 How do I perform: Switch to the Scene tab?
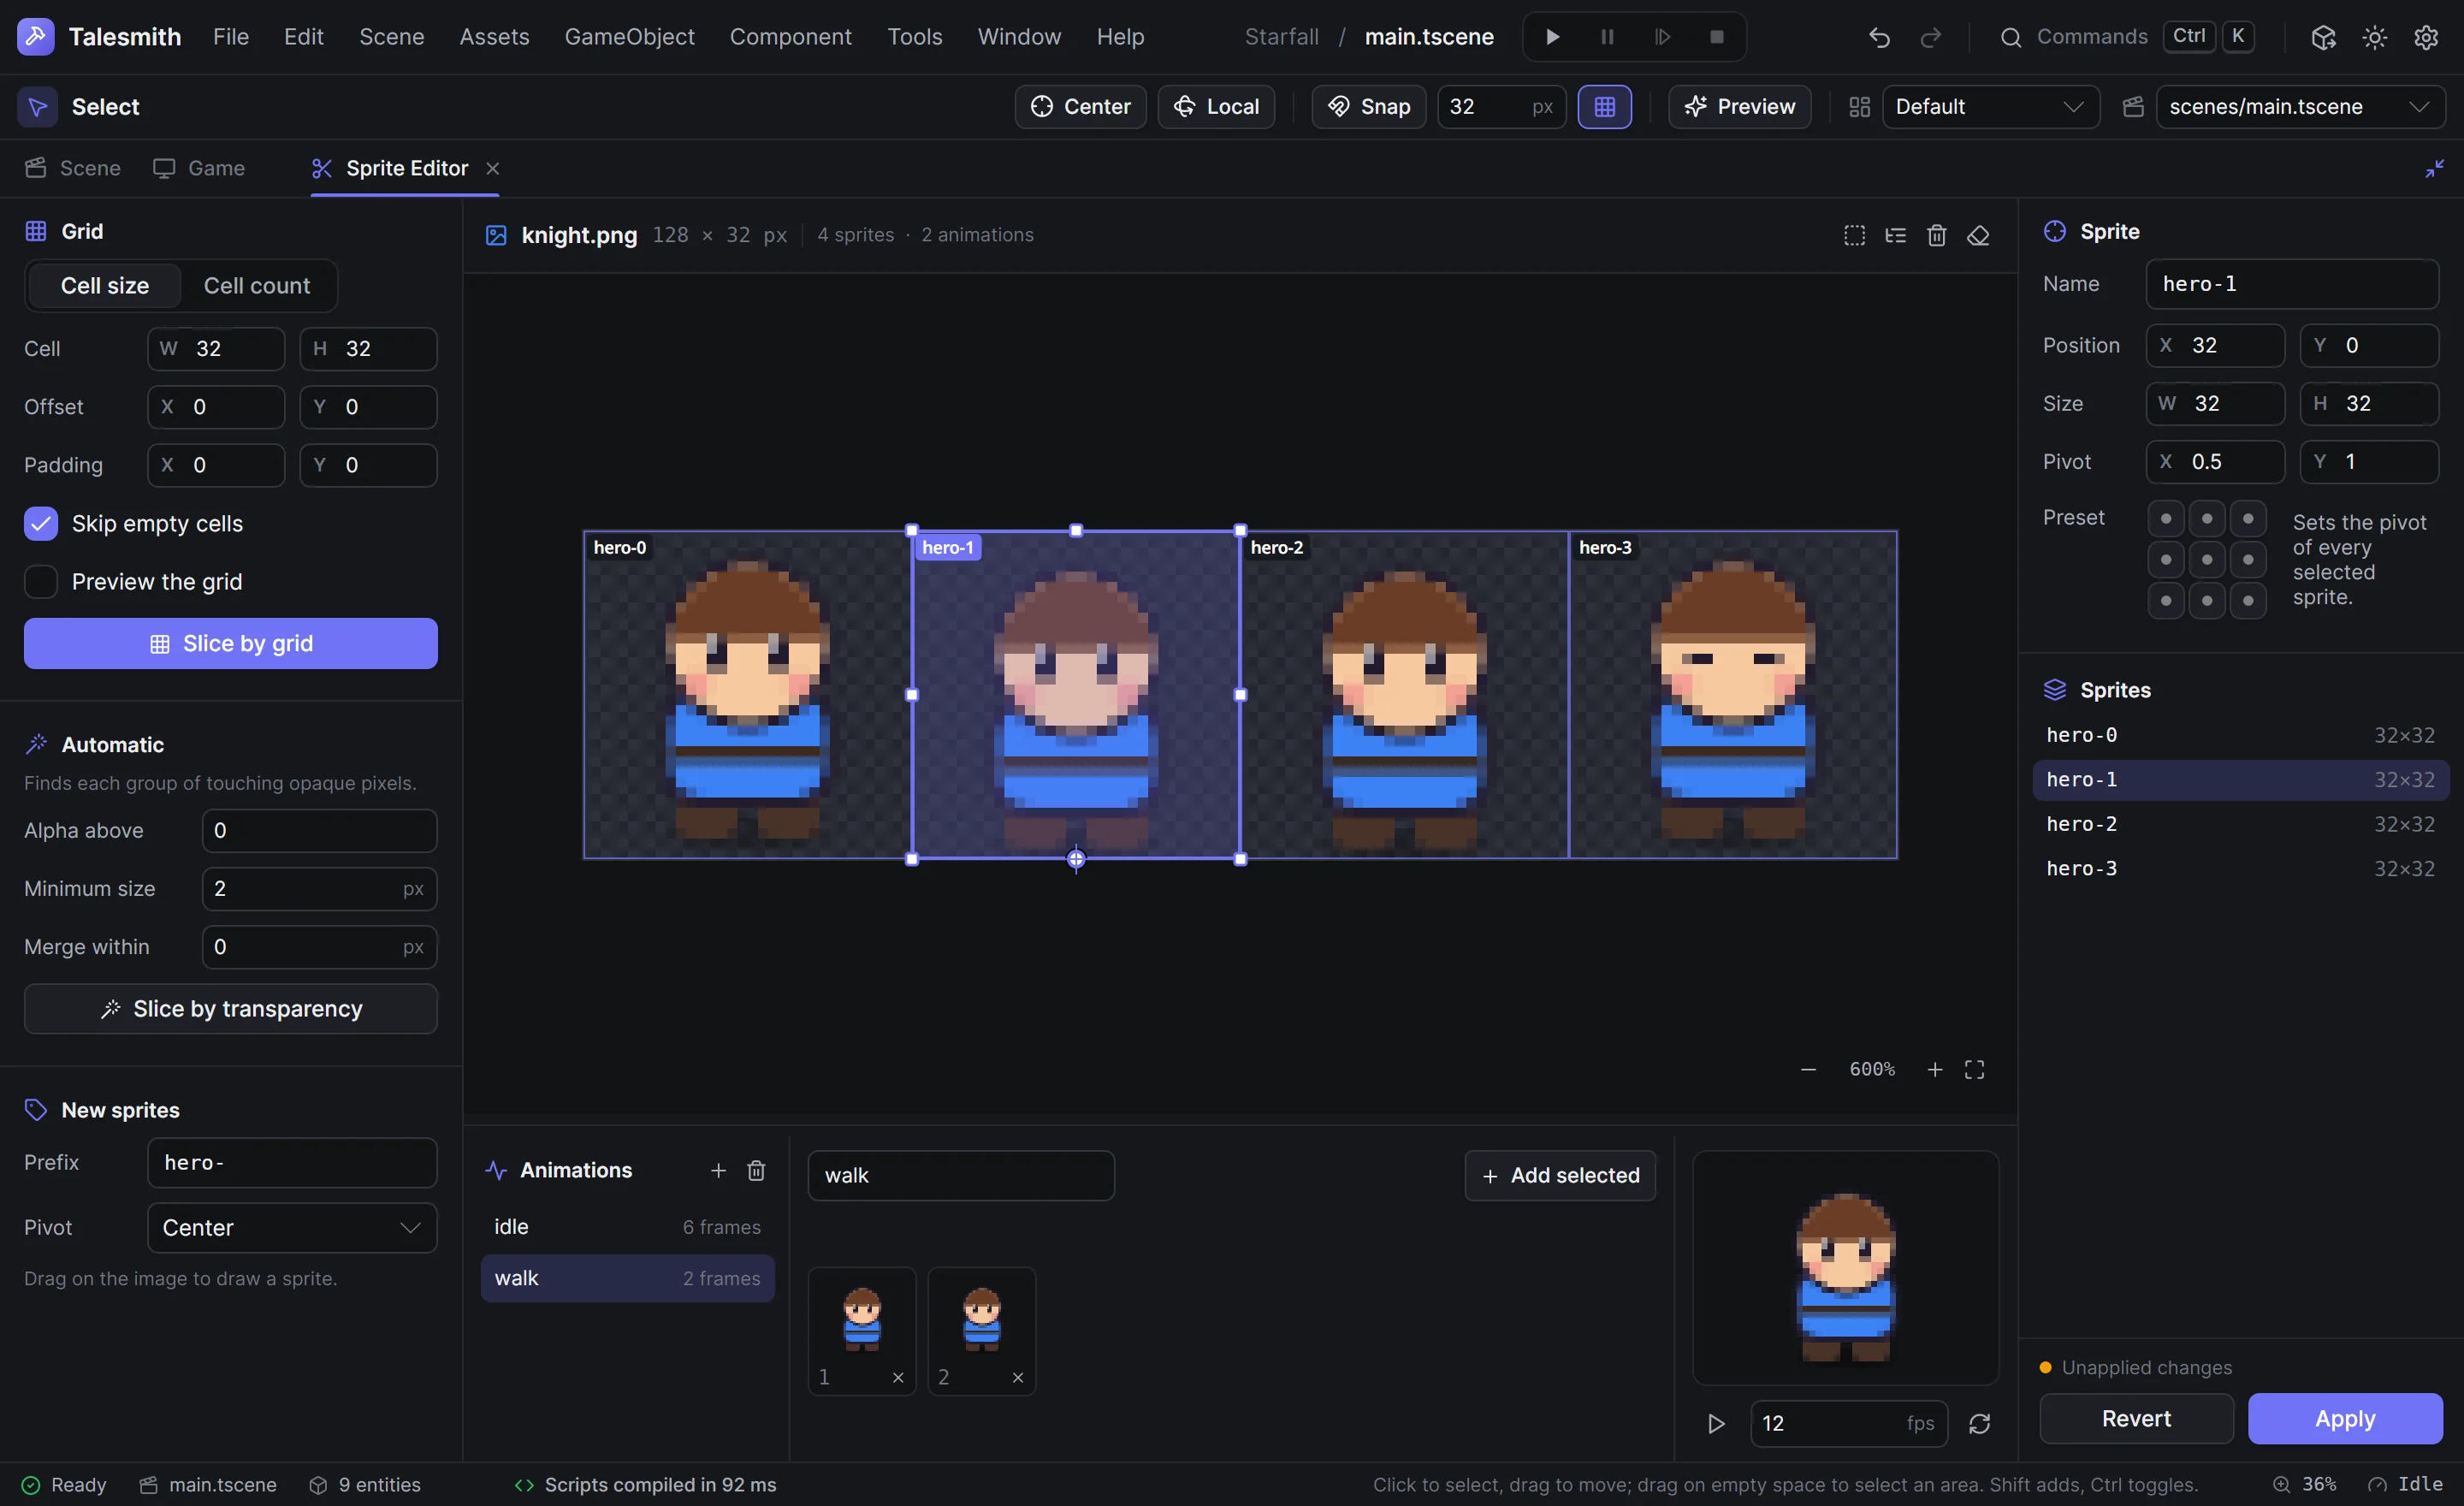tap(73, 168)
